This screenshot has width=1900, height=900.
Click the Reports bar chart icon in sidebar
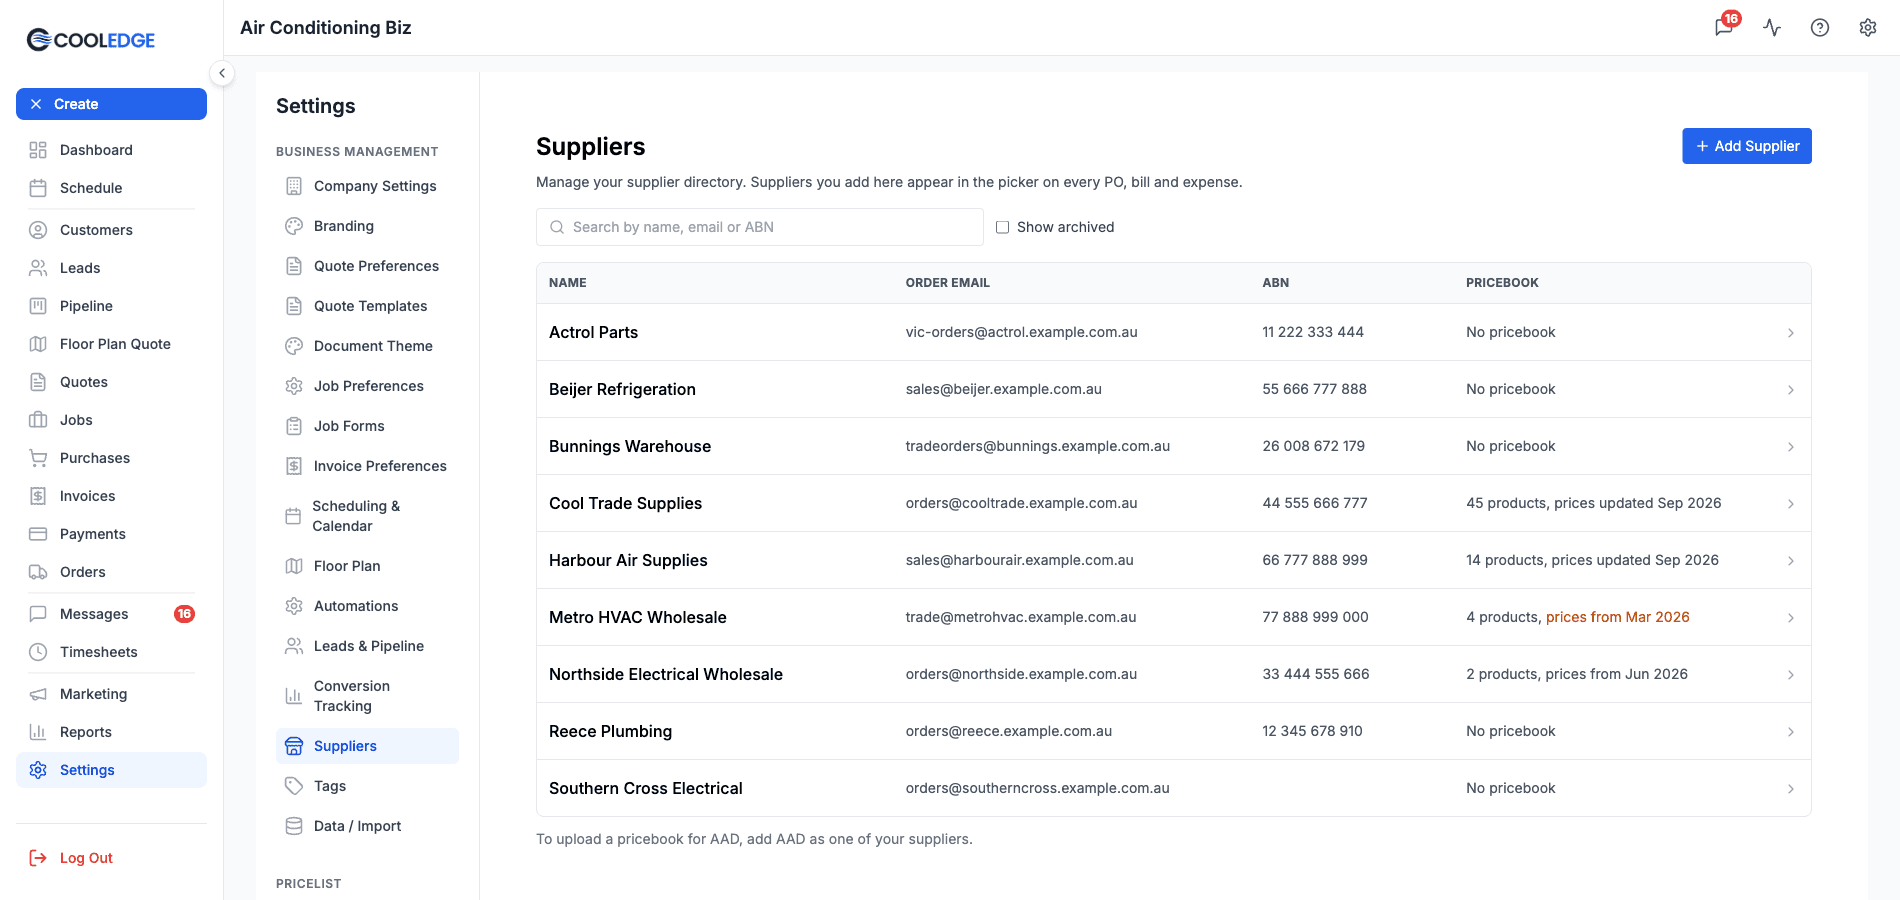click(x=38, y=732)
